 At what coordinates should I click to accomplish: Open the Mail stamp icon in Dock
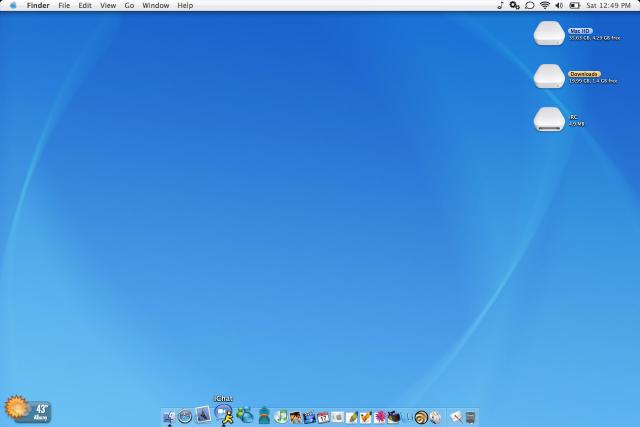pos(203,414)
